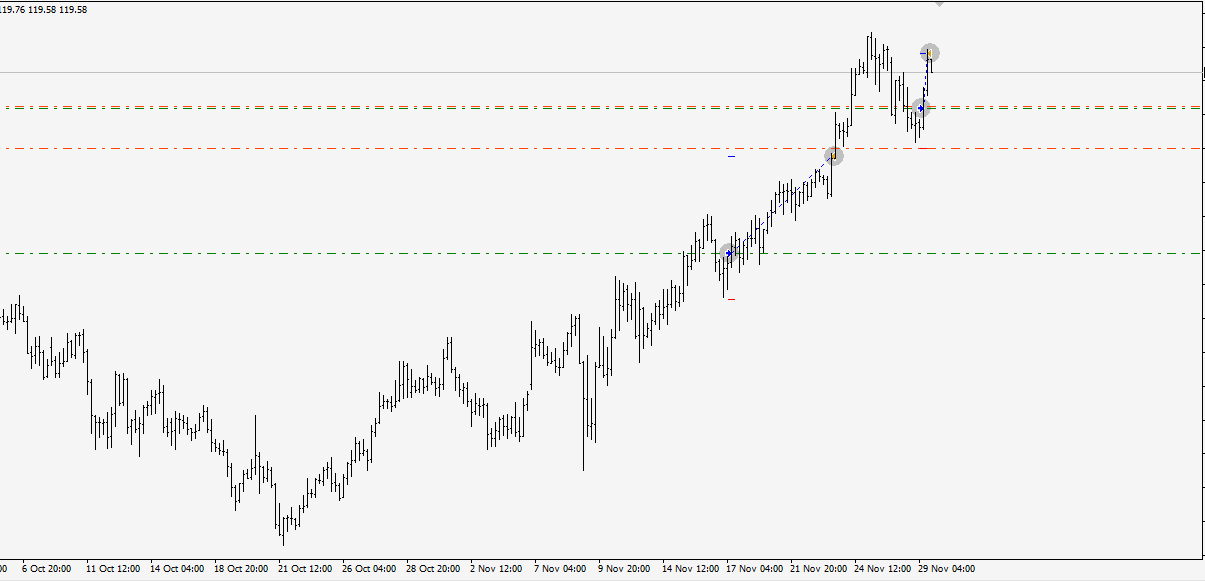
Task: Select the long dotted blue trade line from 17 Nov
Action: 780,205
